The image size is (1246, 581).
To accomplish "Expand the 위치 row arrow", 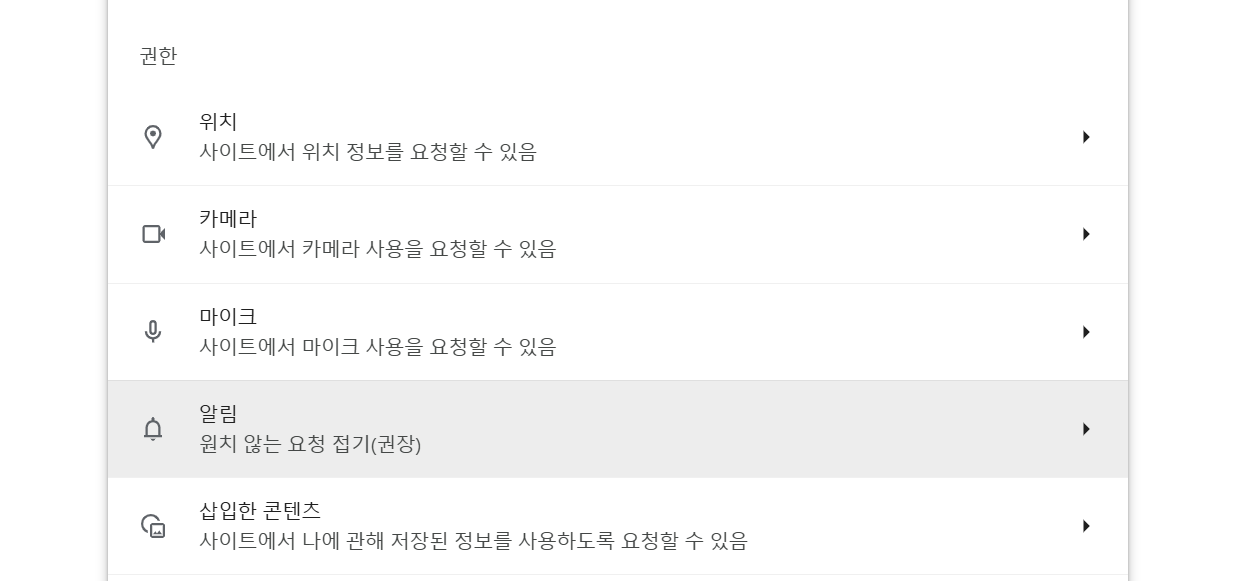I will tap(1086, 137).
